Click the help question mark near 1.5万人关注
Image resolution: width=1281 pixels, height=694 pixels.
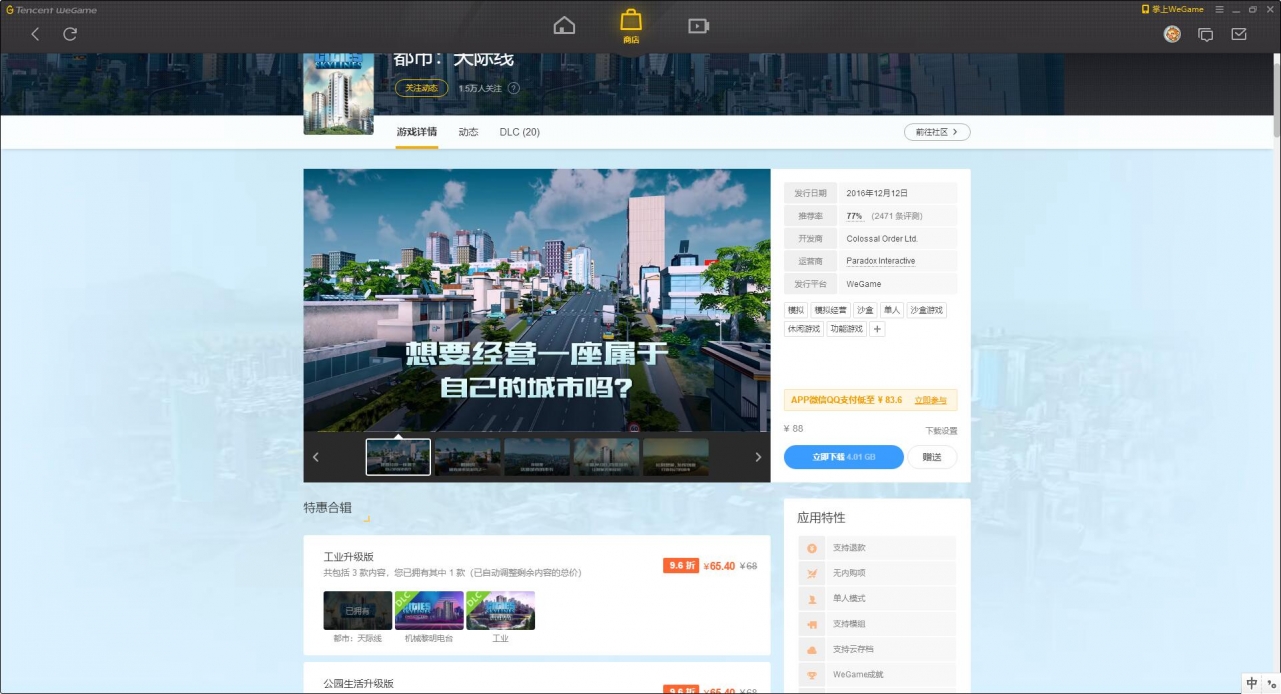[x=514, y=88]
